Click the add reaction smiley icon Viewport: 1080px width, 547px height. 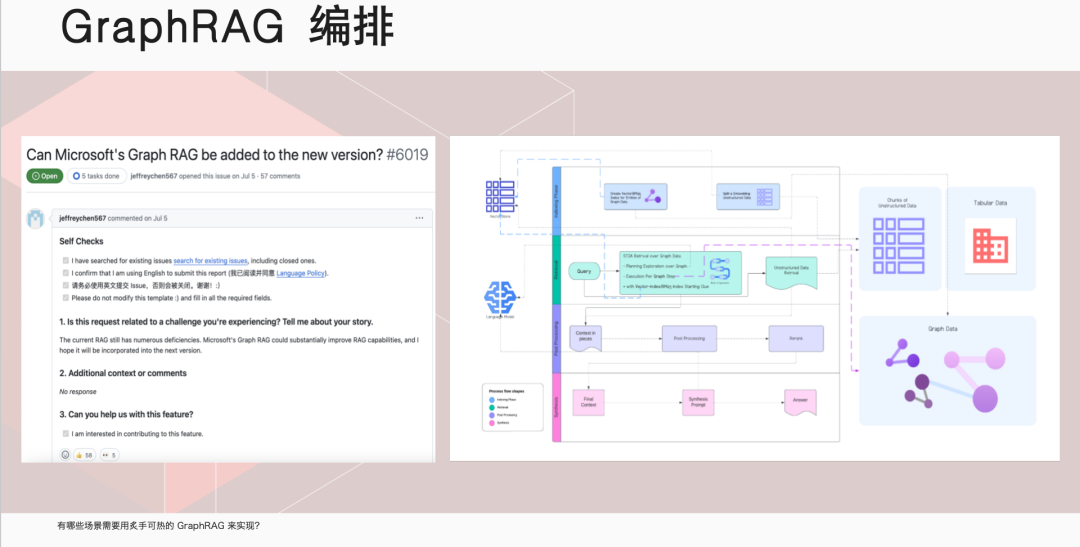point(65,455)
